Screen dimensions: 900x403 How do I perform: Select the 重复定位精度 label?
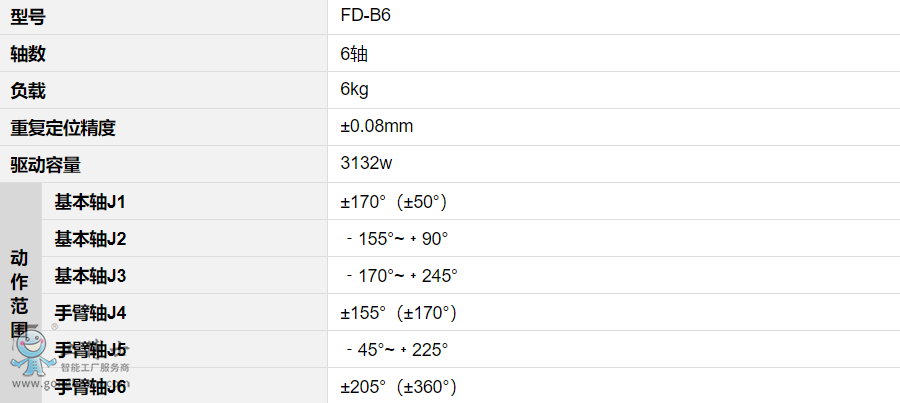point(63,127)
